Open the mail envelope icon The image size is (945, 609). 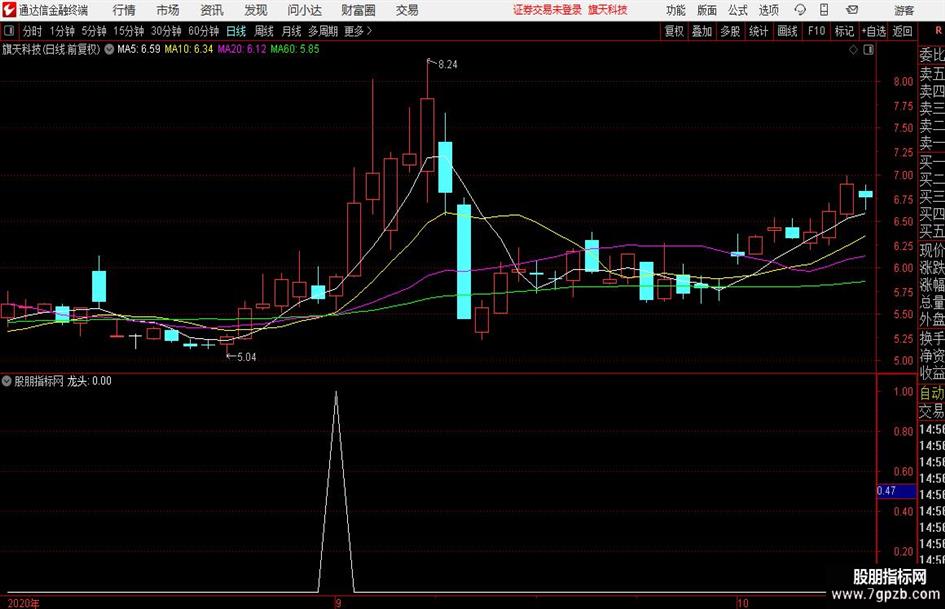pos(852,10)
